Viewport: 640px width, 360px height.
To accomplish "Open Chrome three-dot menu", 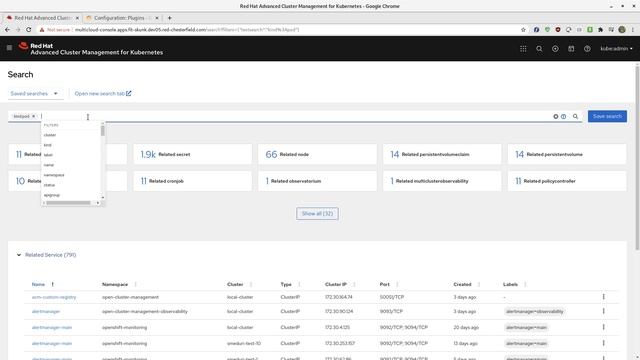I will pos(633,29).
